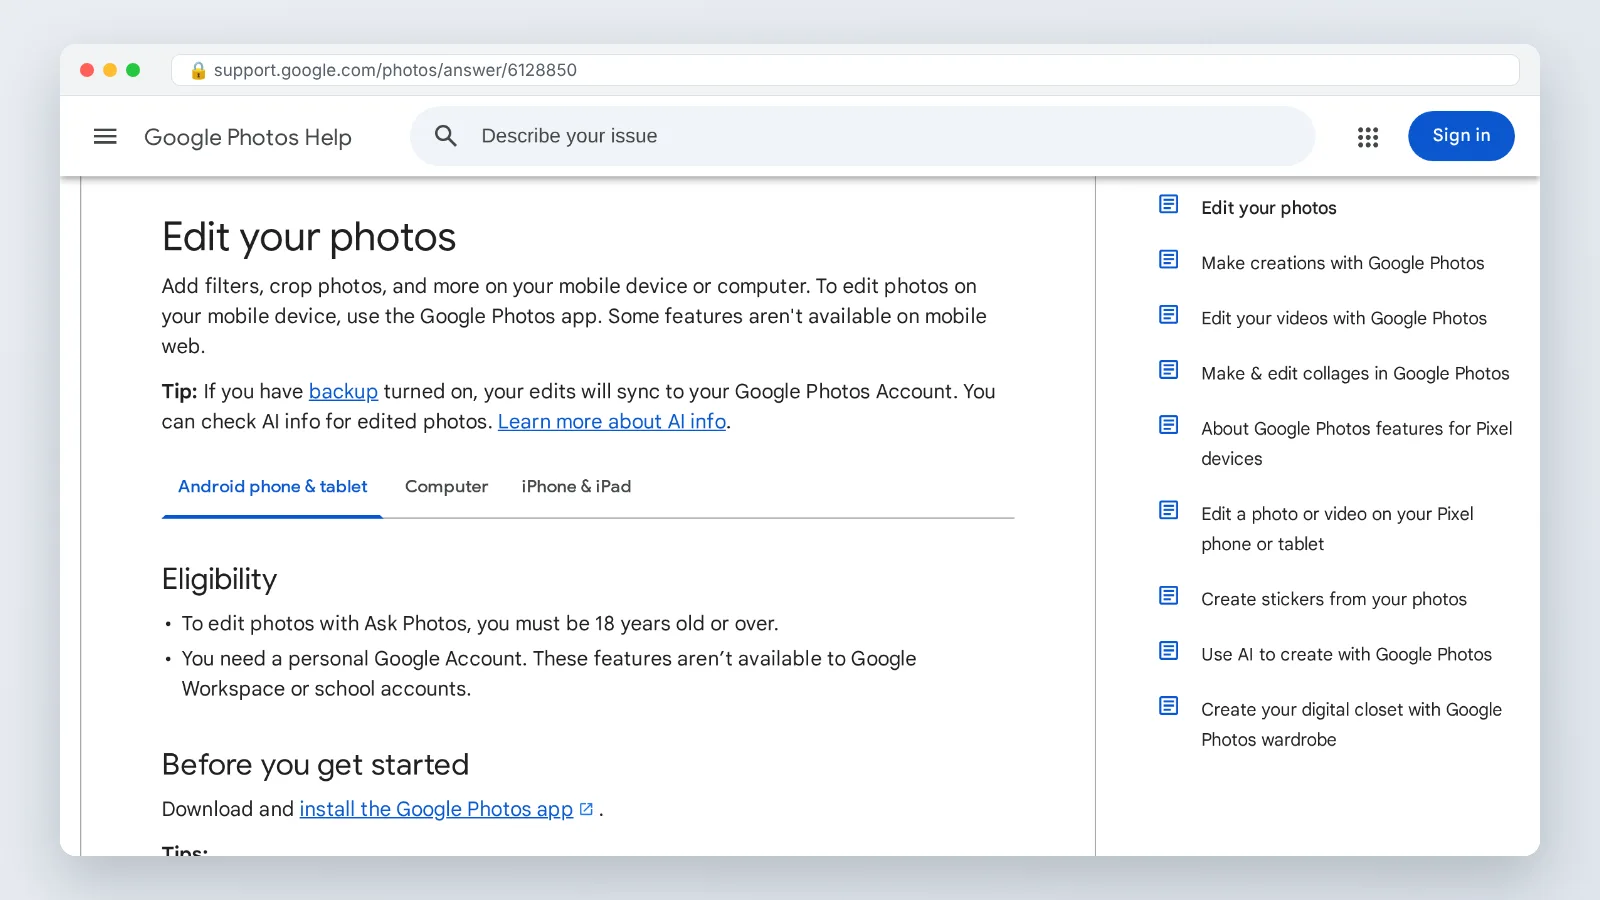Click article icon beside Edit a photo or video
Image resolution: width=1600 pixels, height=900 pixels.
pos(1168,510)
